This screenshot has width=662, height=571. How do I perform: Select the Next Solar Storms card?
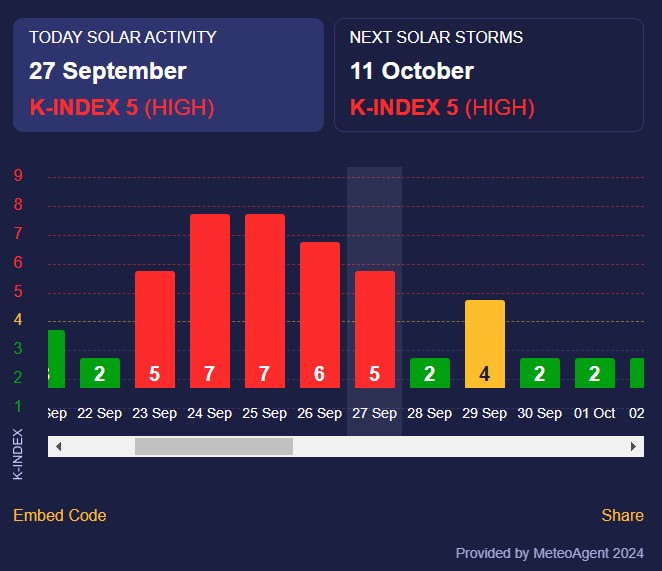click(x=488, y=75)
